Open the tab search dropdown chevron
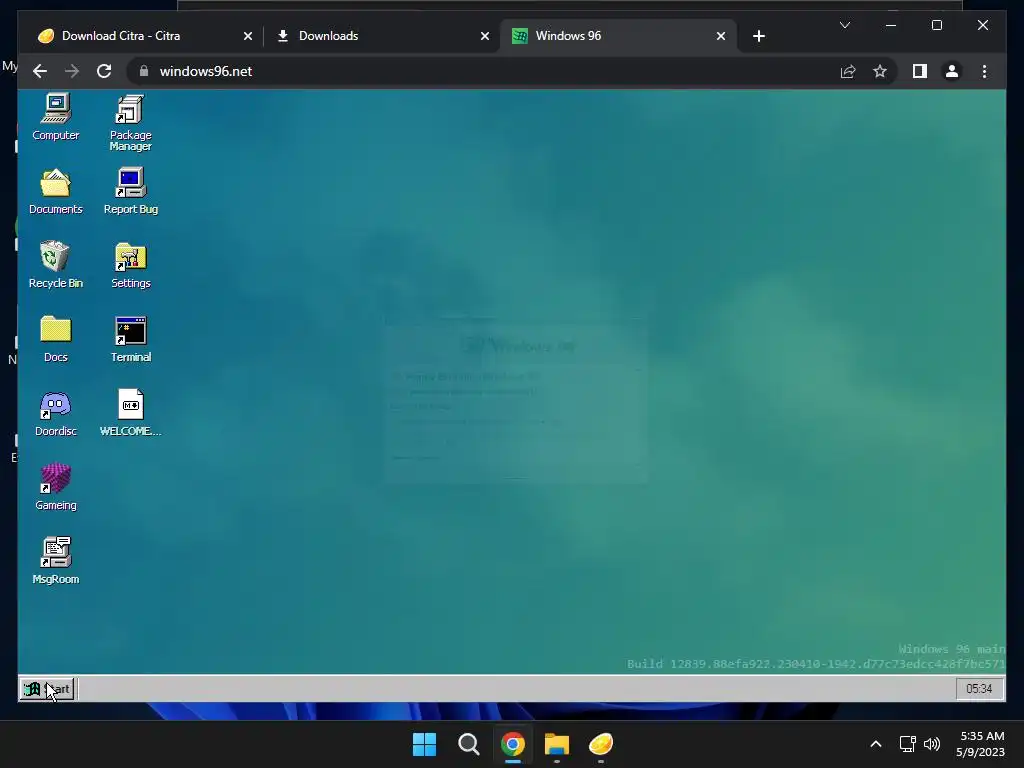1024x768 pixels. [x=844, y=25]
